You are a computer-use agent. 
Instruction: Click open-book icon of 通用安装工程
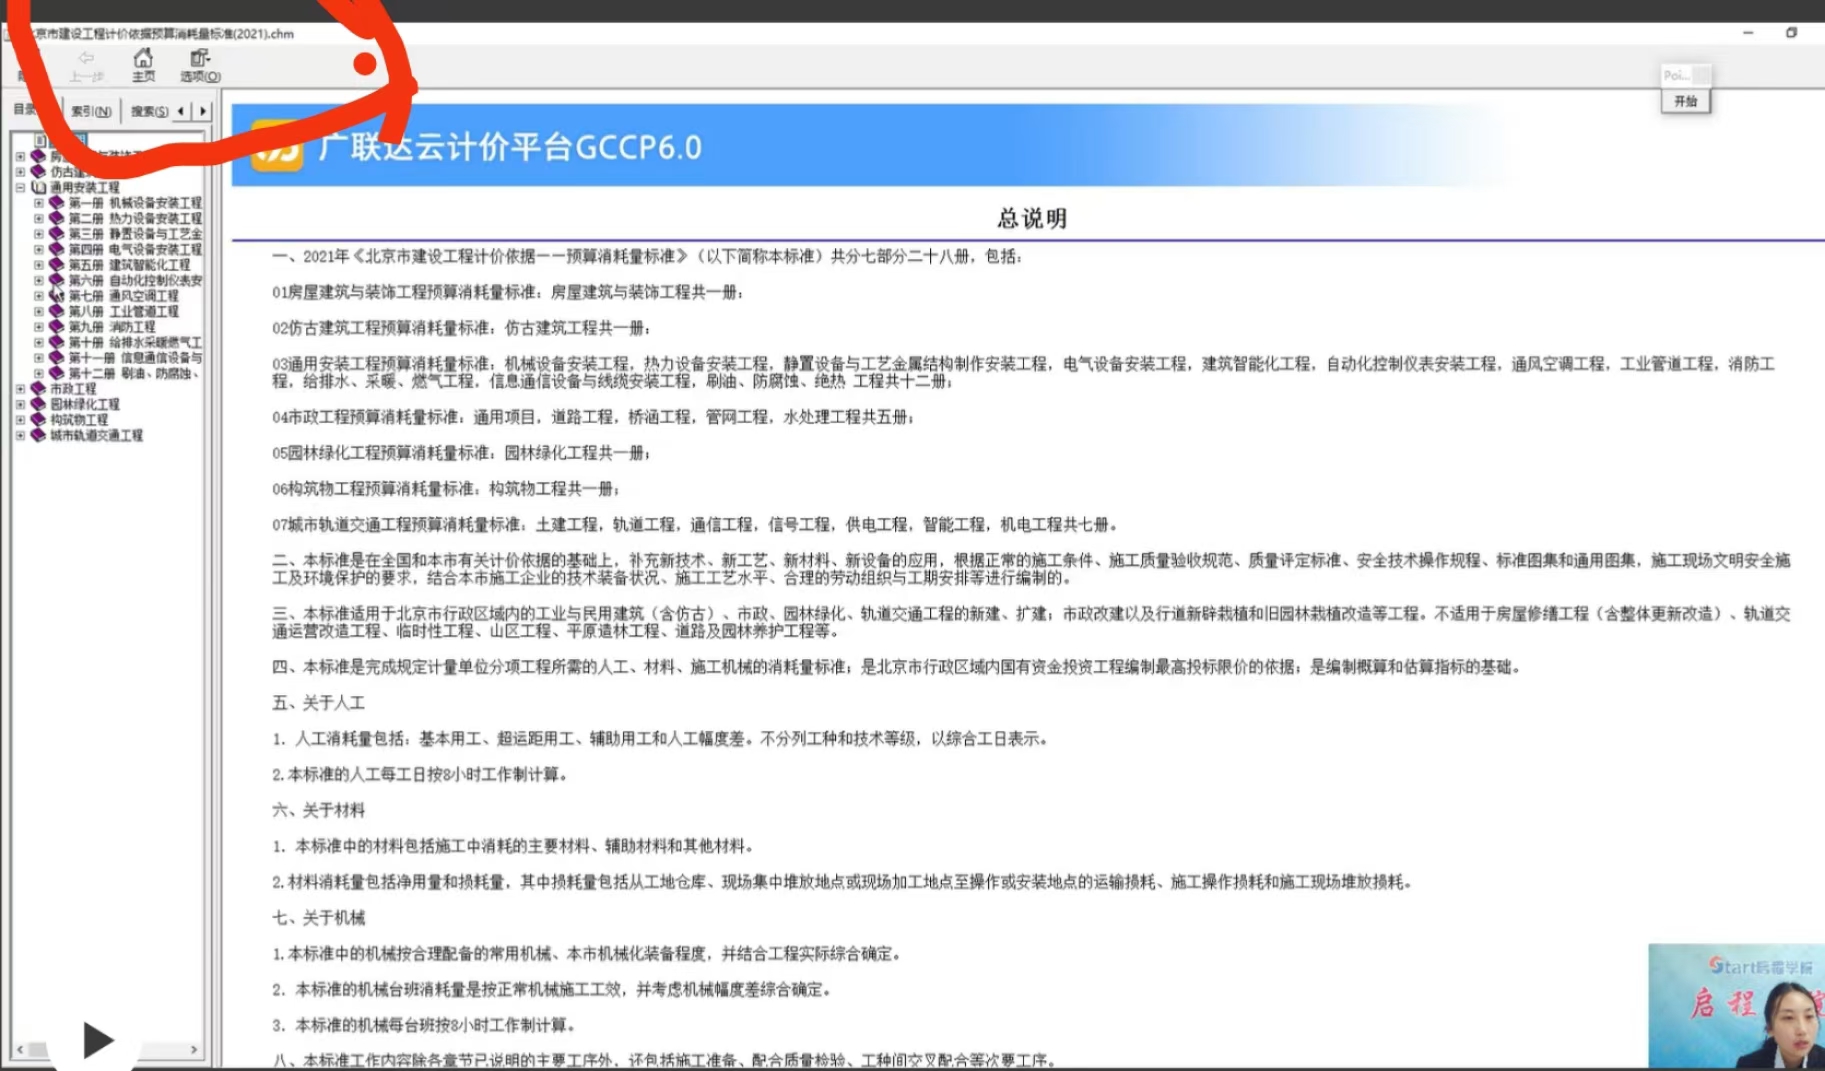point(39,187)
